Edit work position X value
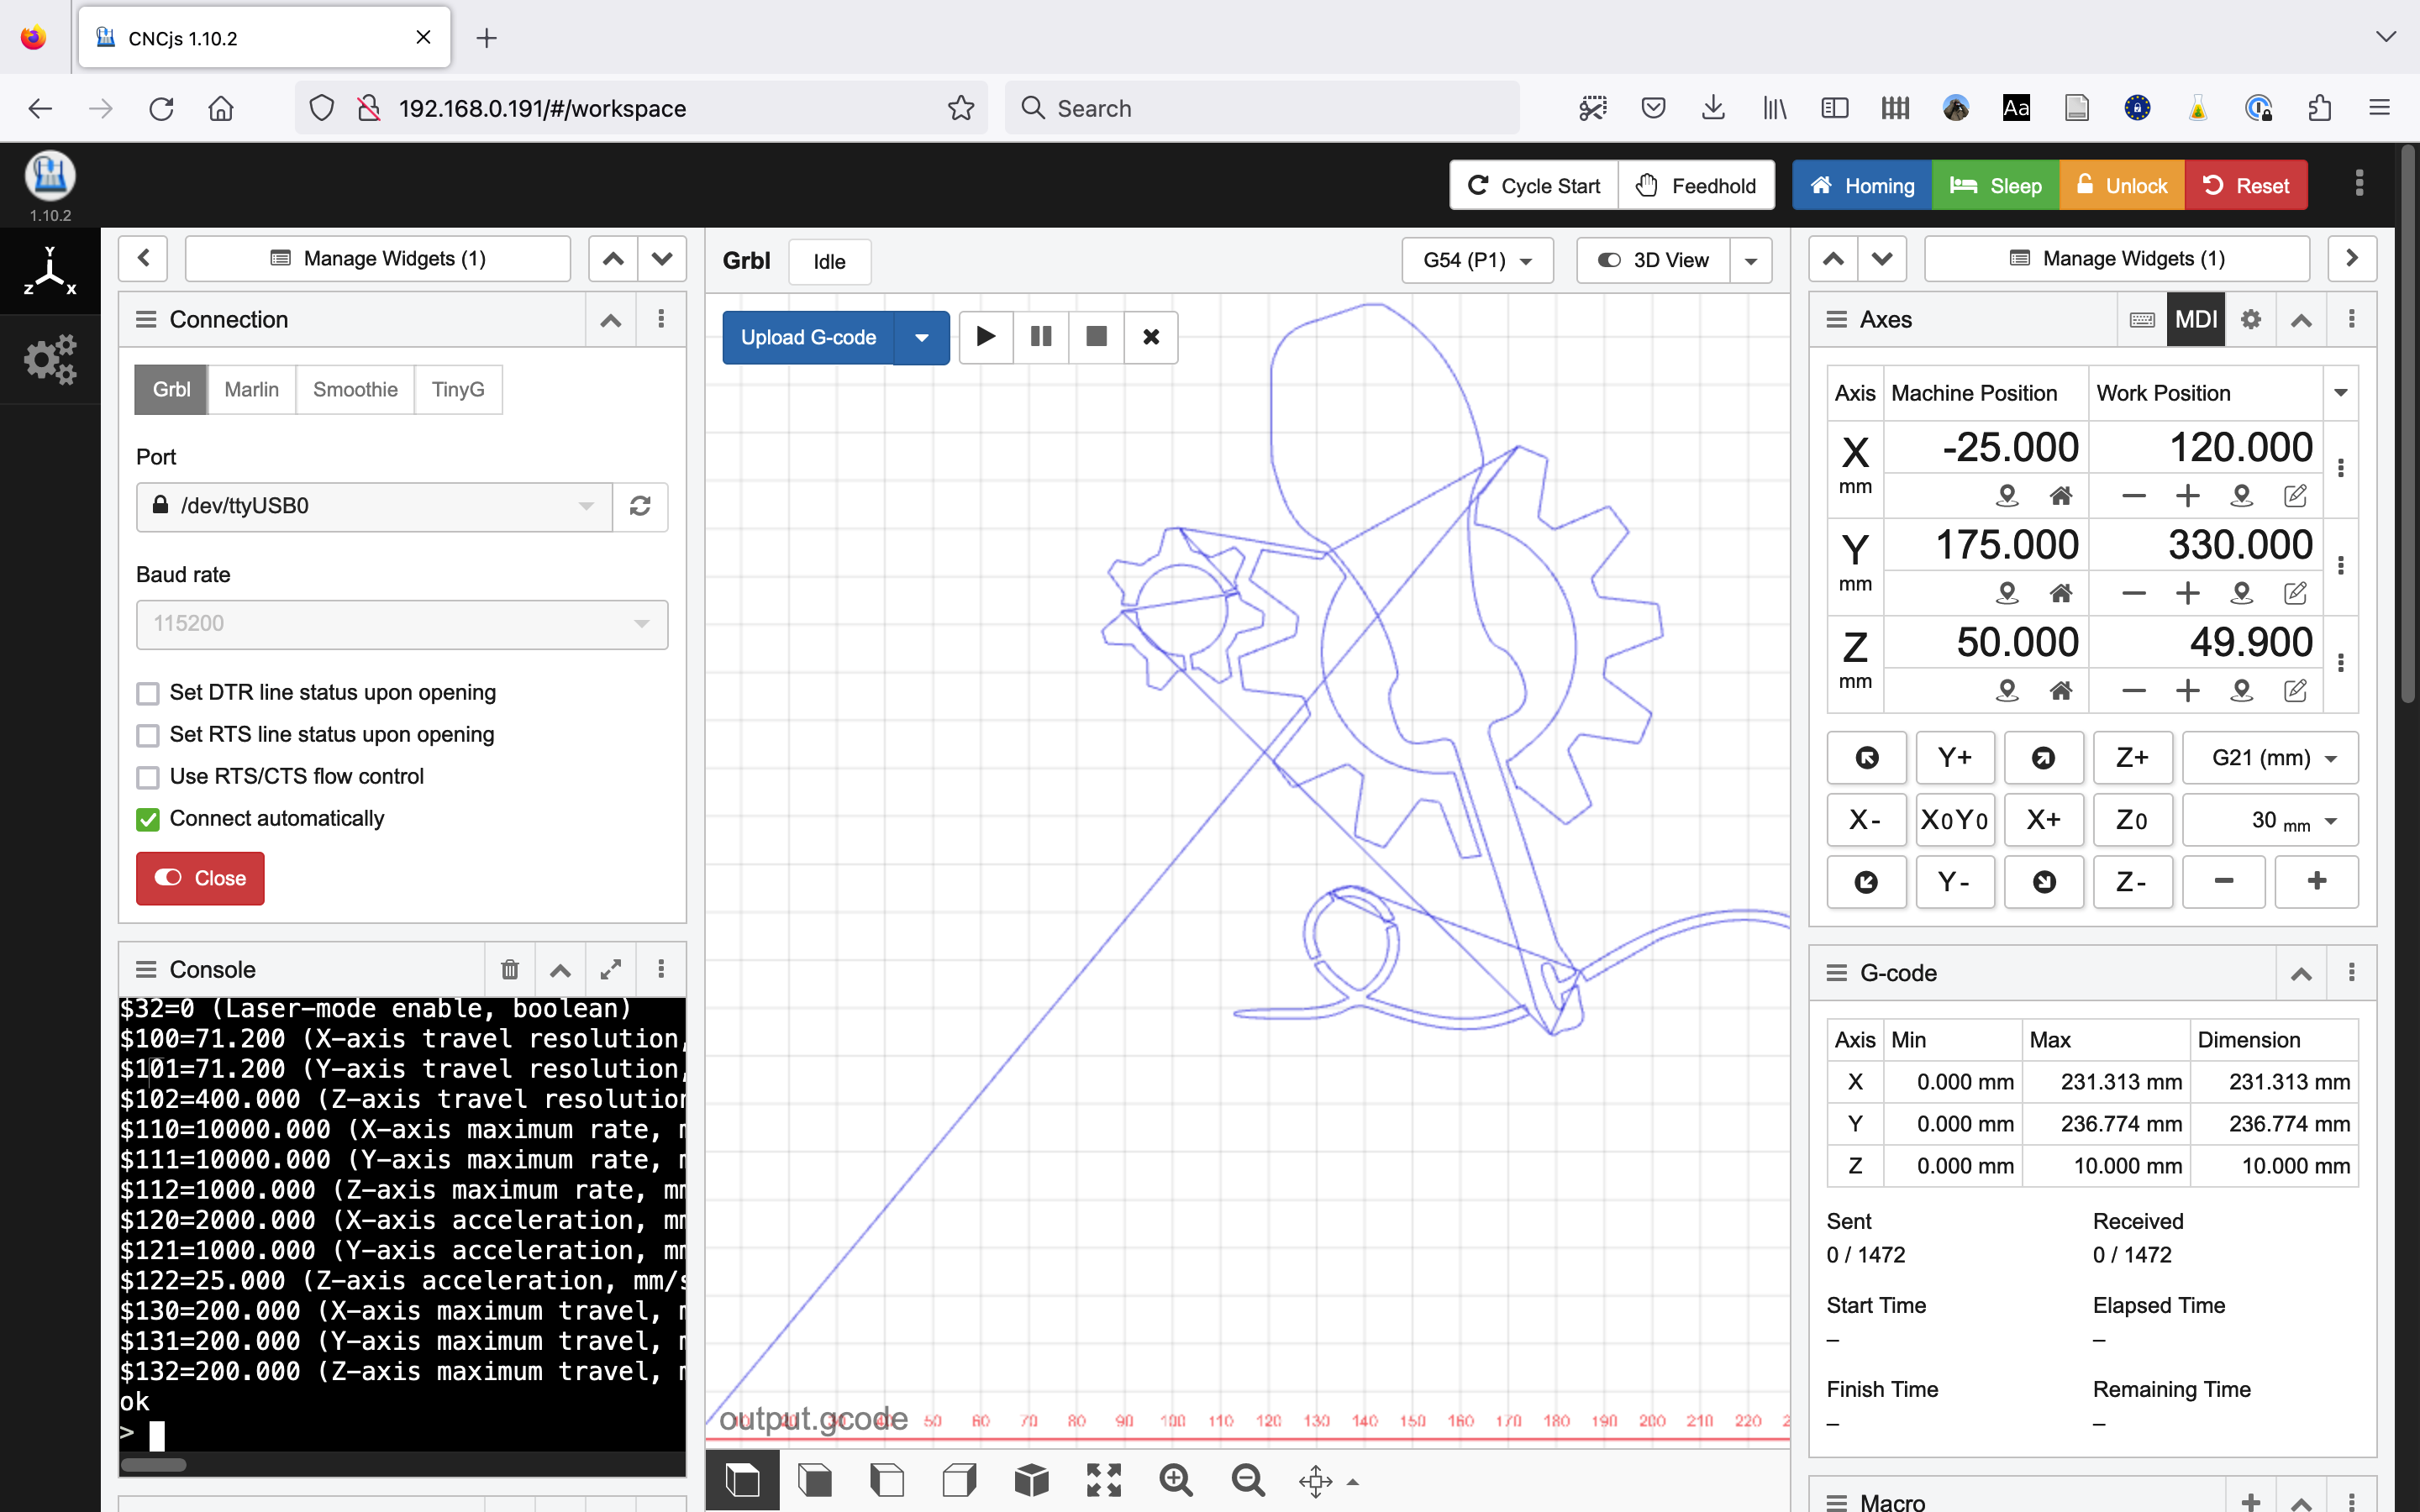2420x1512 pixels. [2295, 496]
